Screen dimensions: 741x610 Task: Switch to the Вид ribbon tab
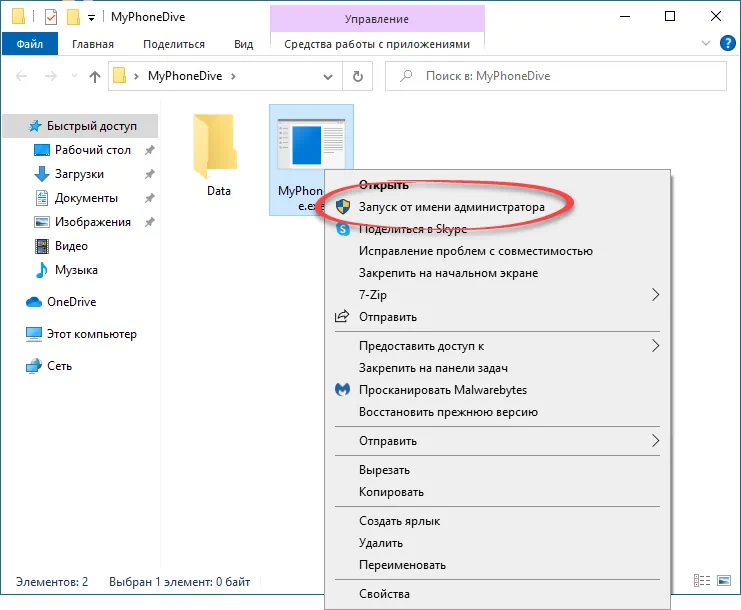pyautogui.click(x=243, y=44)
